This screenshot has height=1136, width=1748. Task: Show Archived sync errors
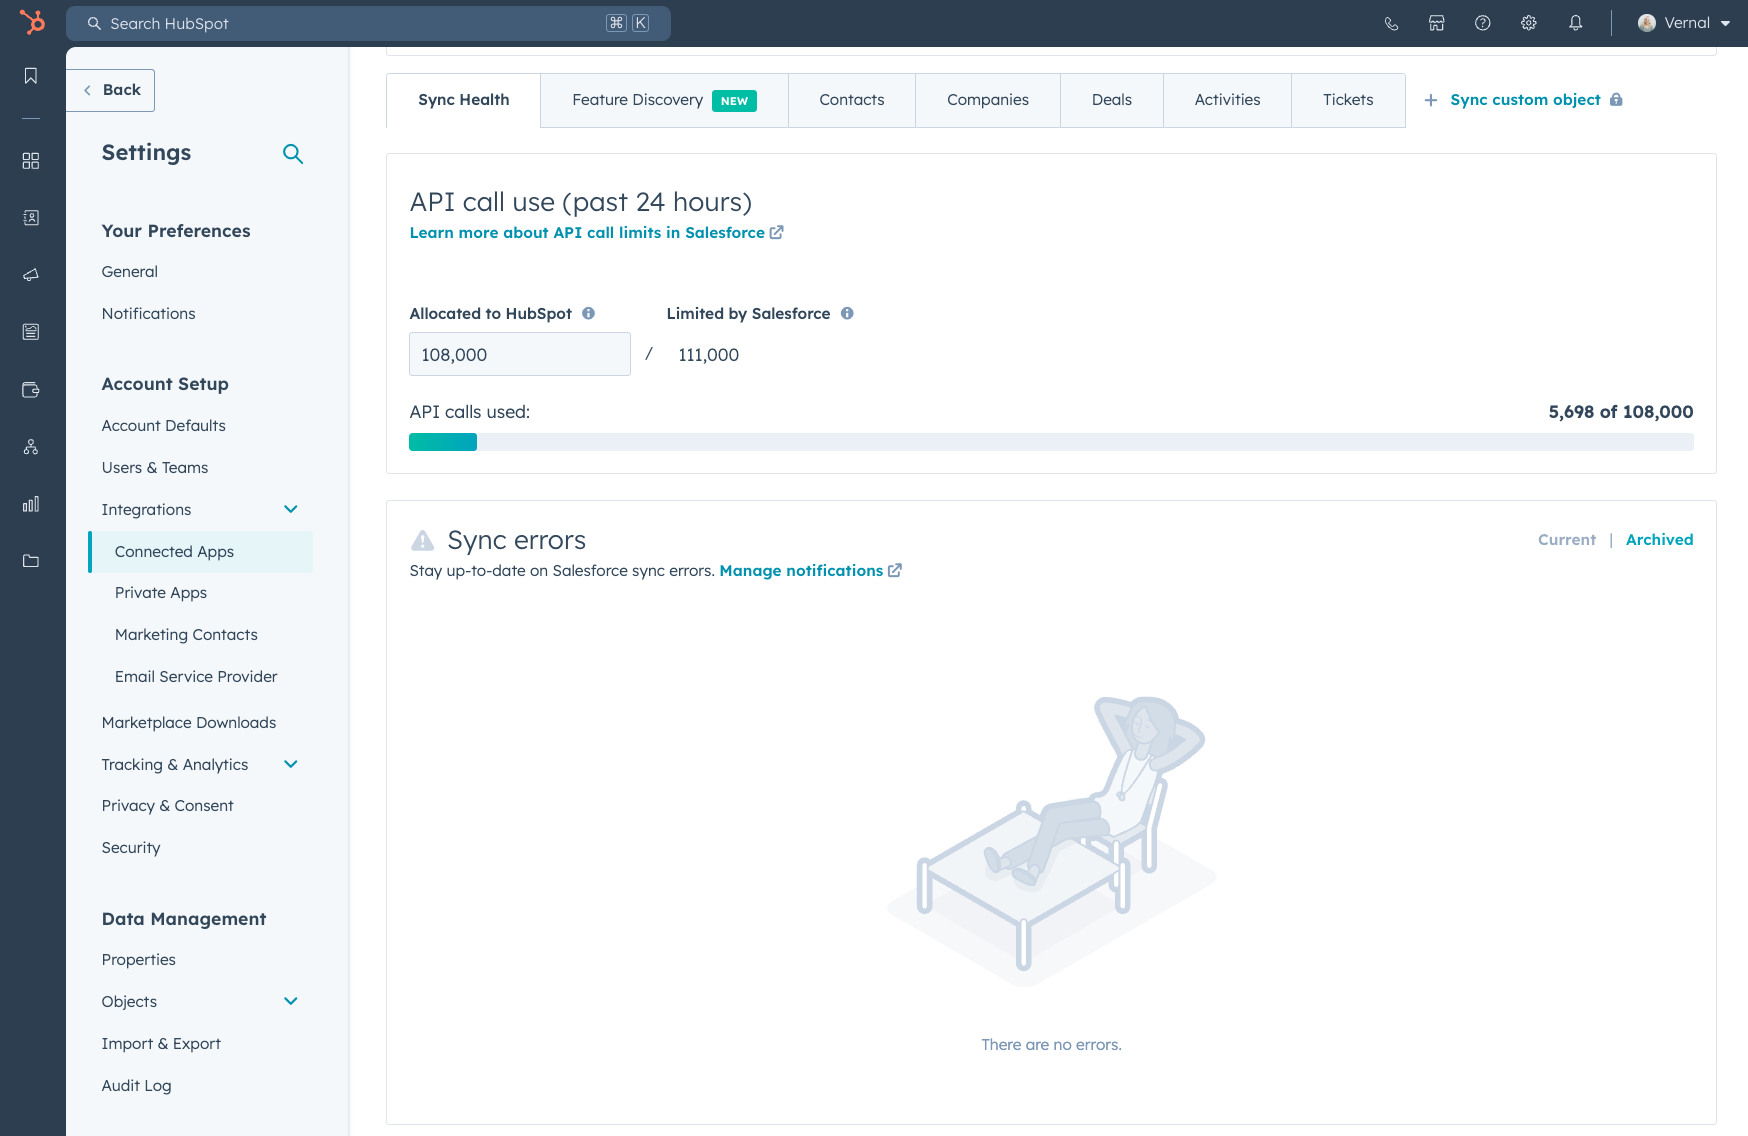[1659, 540]
